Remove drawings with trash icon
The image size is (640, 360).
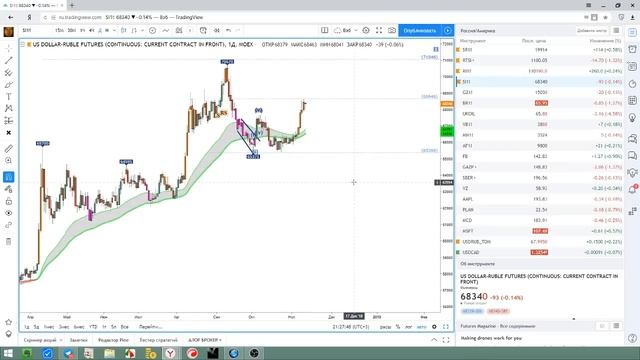point(9,242)
